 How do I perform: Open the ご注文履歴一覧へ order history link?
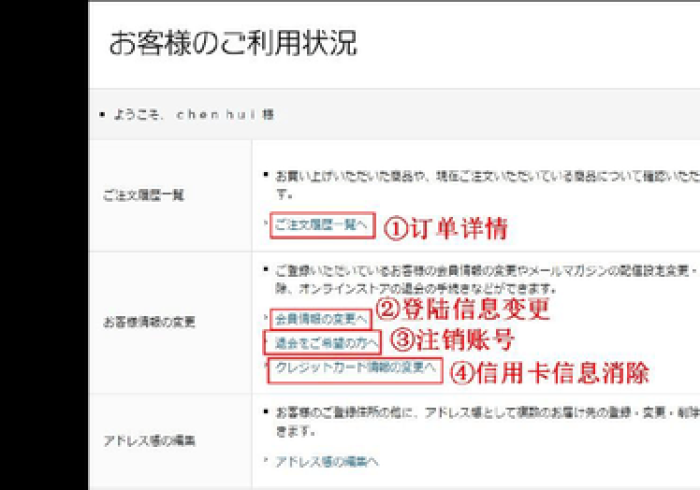[321, 224]
